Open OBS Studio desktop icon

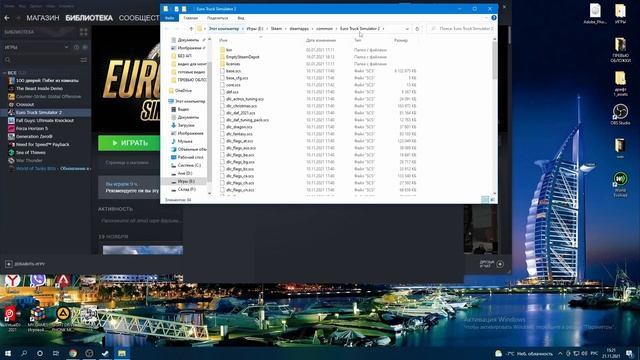click(620, 114)
